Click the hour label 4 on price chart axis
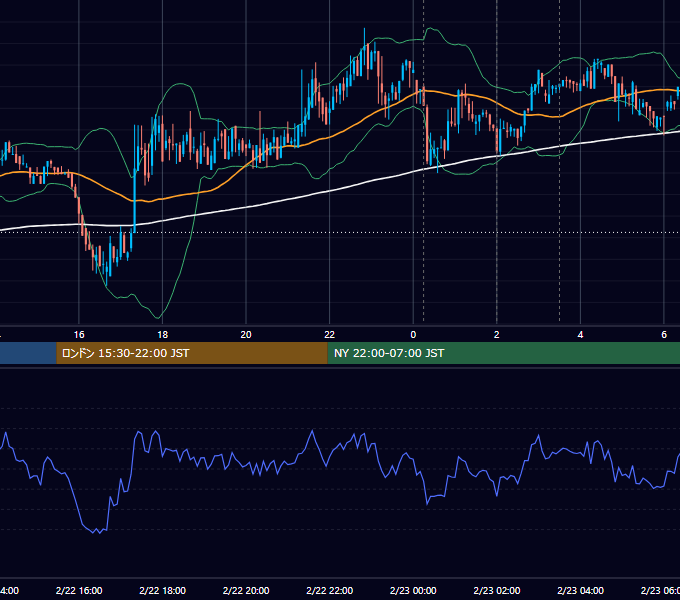Image resolution: width=680 pixels, height=600 pixels. pos(580,335)
